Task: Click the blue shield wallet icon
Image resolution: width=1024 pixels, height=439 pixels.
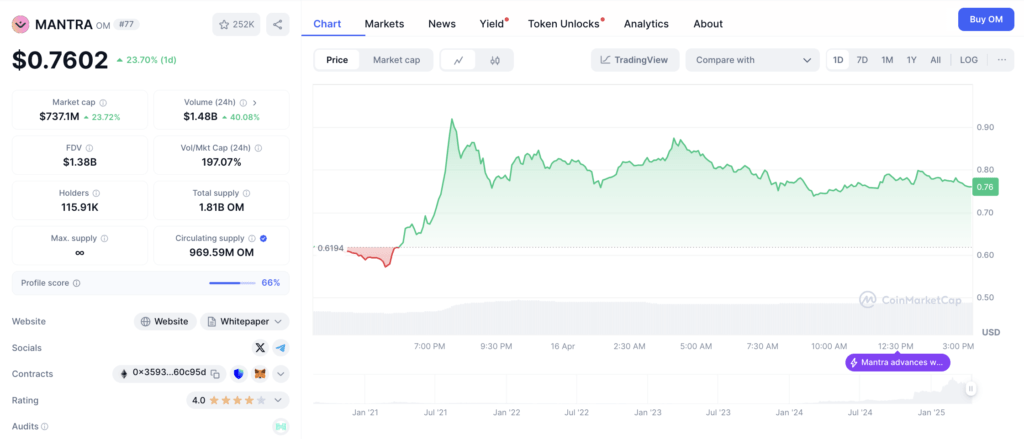Action: coord(238,374)
